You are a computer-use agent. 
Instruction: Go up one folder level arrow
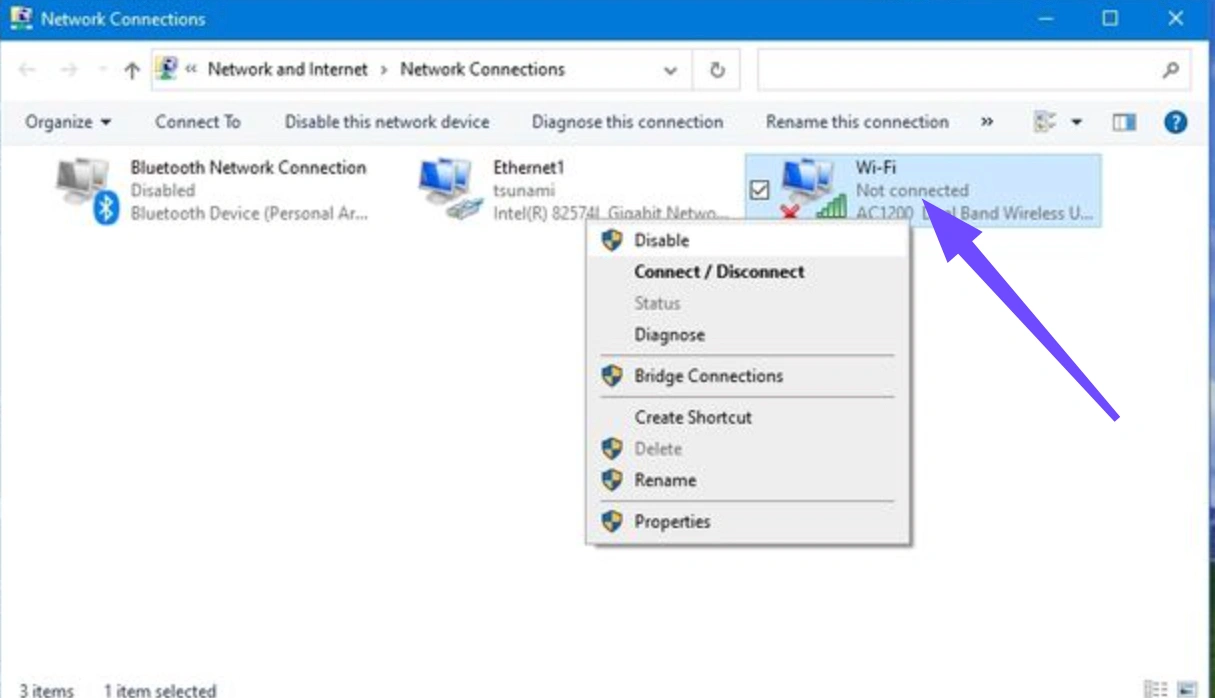[x=132, y=70]
